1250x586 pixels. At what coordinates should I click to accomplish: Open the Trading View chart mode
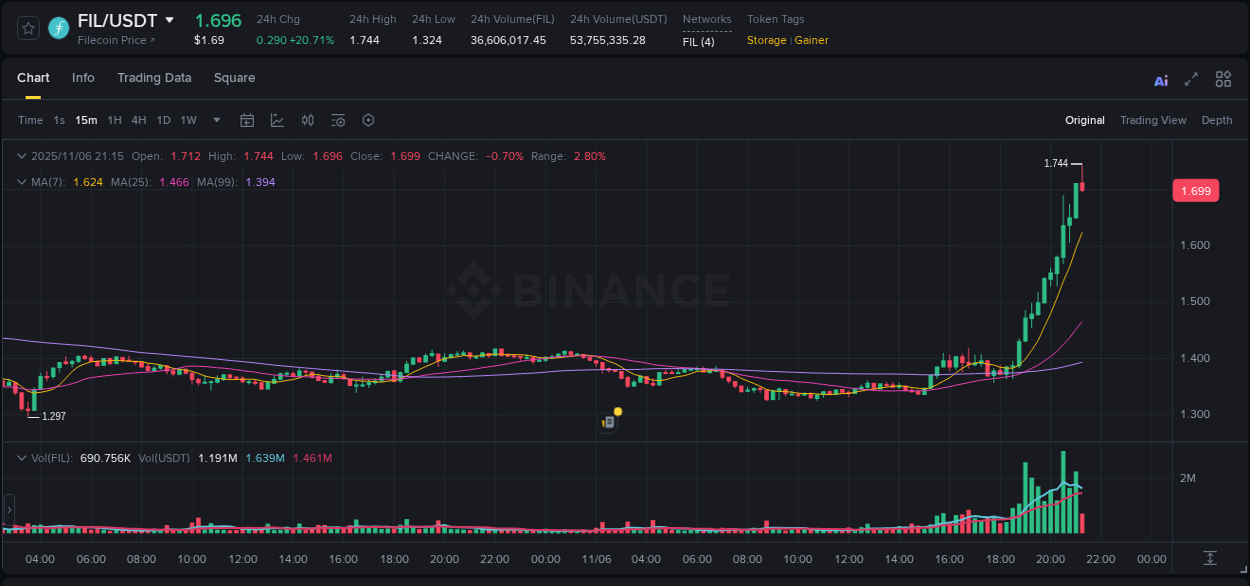(x=1153, y=120)
